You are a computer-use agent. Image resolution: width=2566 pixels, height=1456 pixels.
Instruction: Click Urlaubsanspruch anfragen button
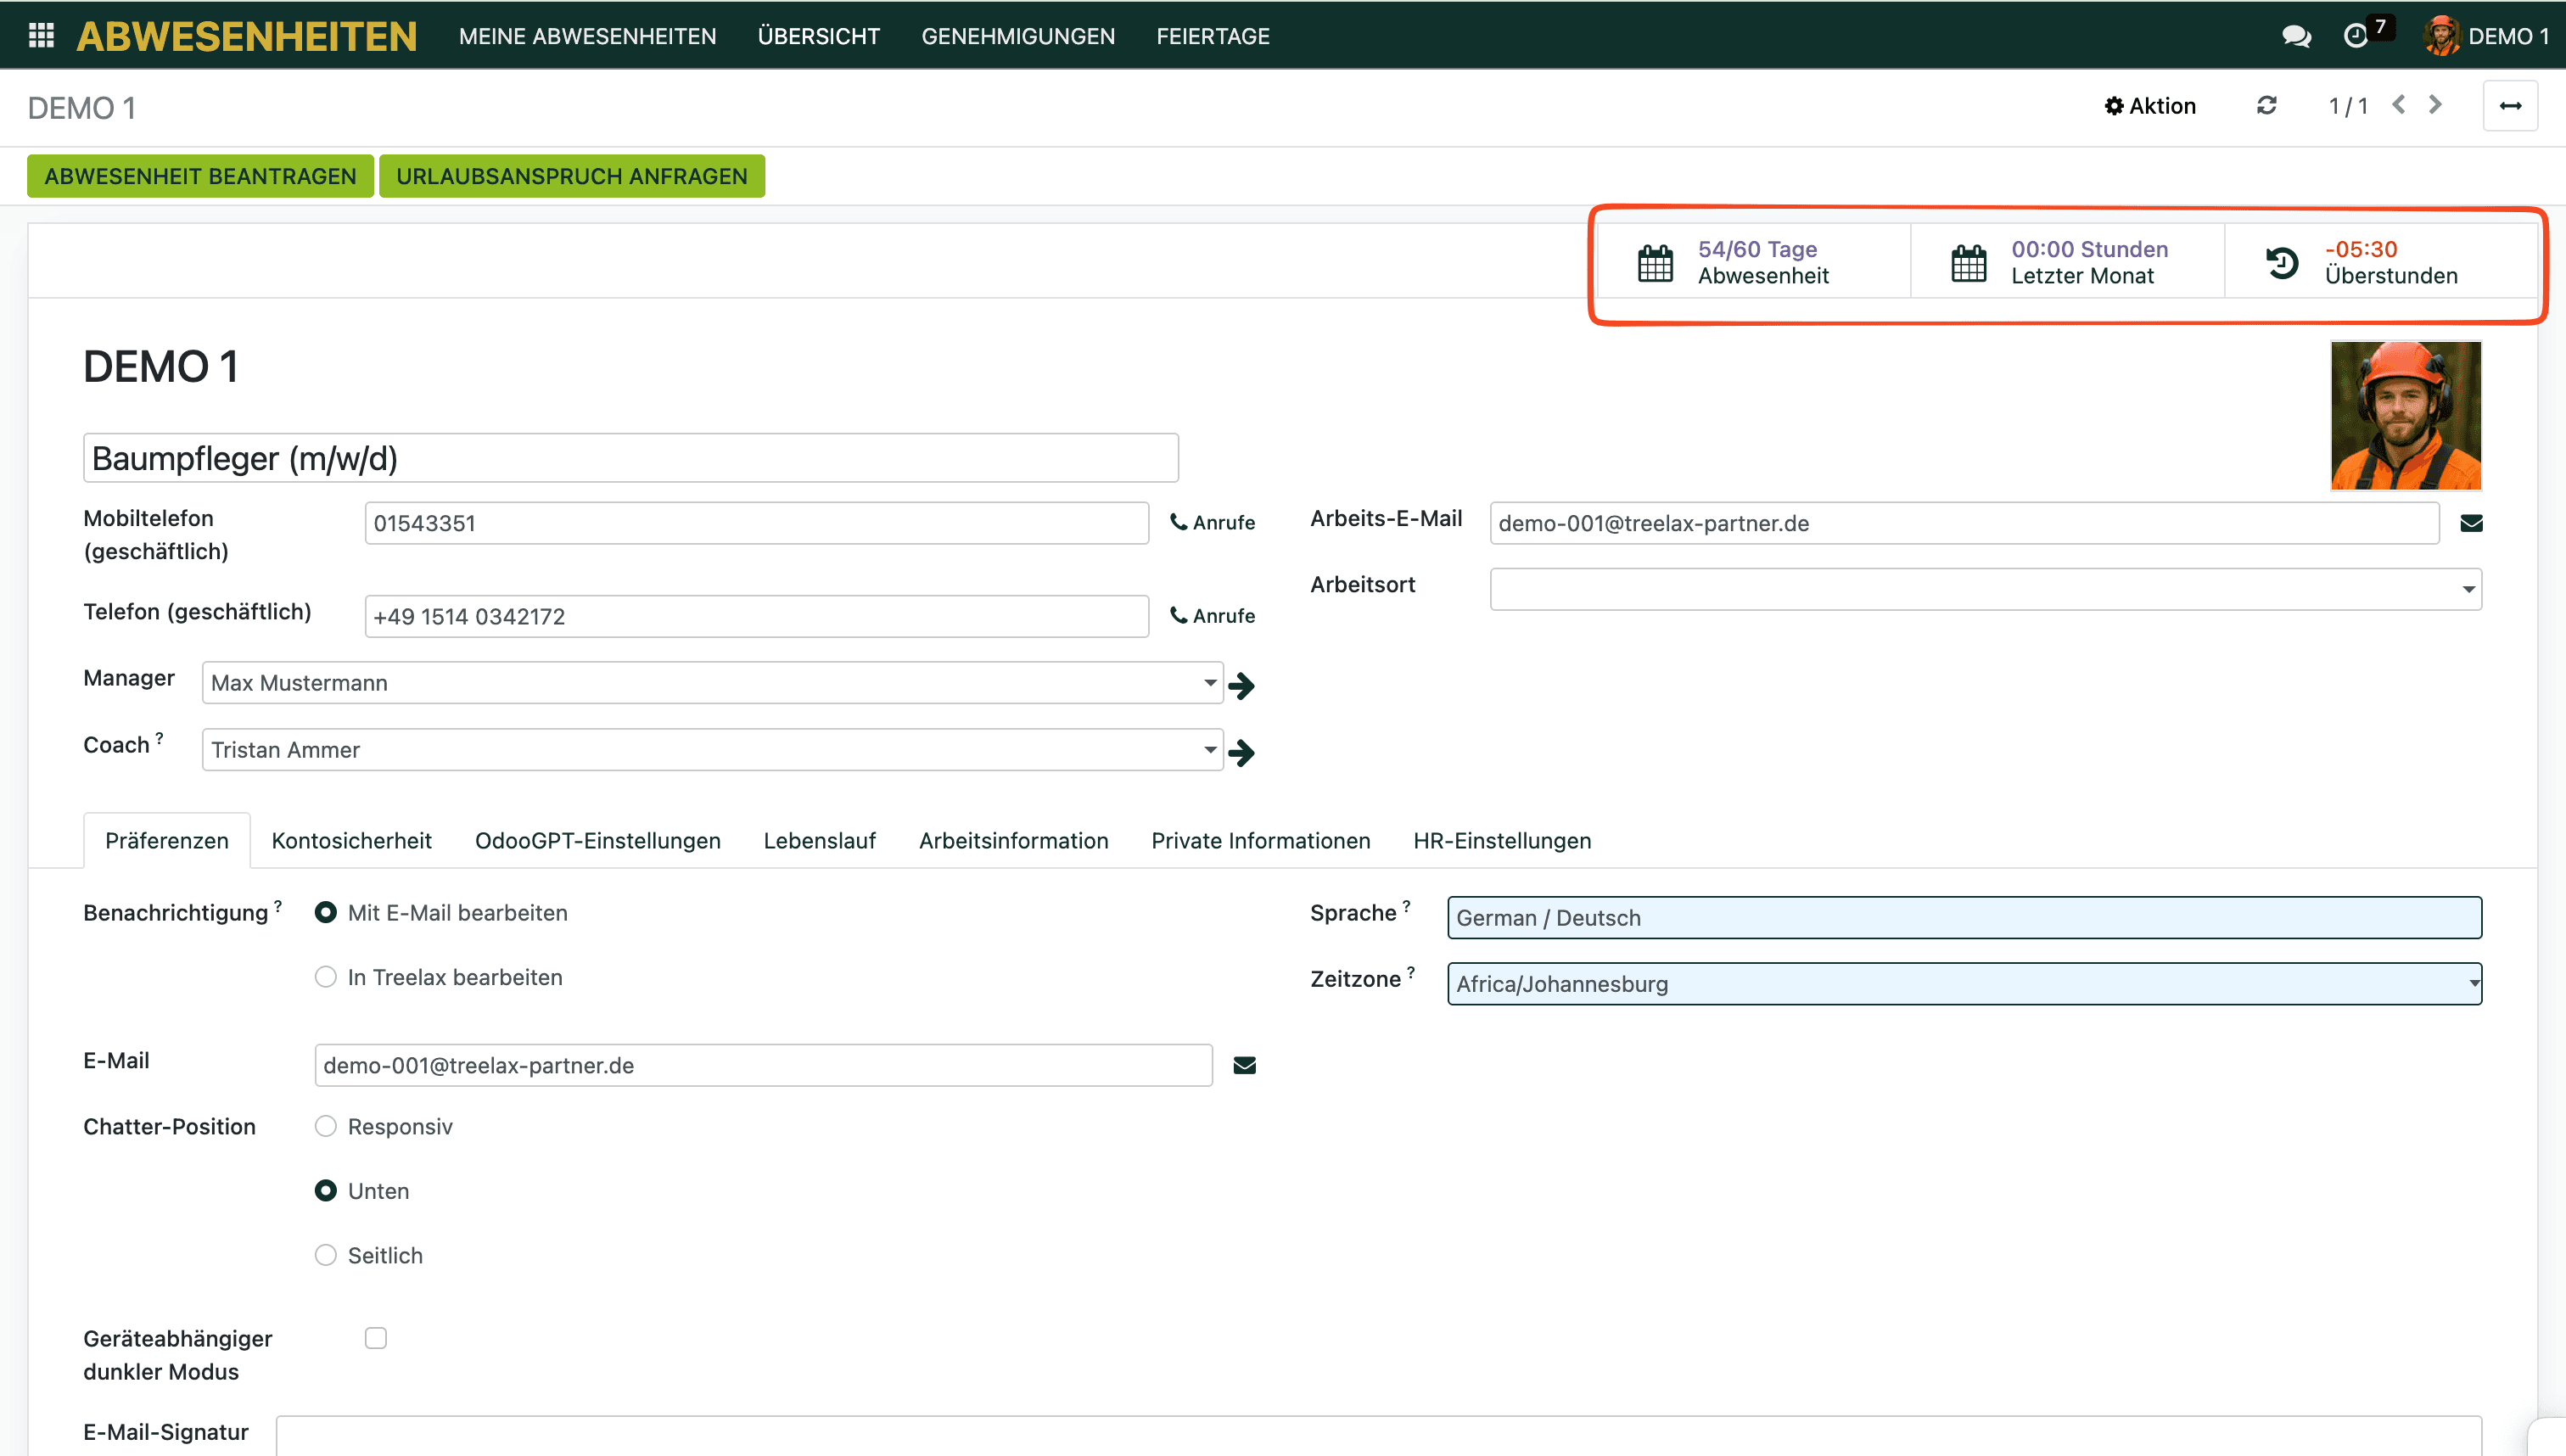pyautogui.click(x=571, y=176)
